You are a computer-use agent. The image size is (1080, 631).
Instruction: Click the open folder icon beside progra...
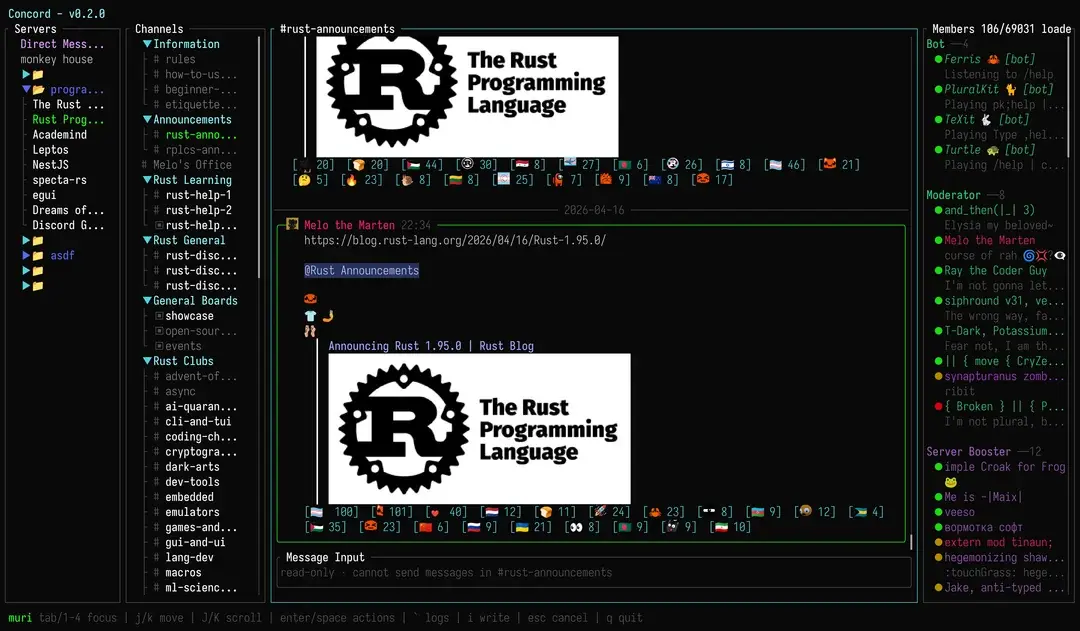[x=39, y=90]
